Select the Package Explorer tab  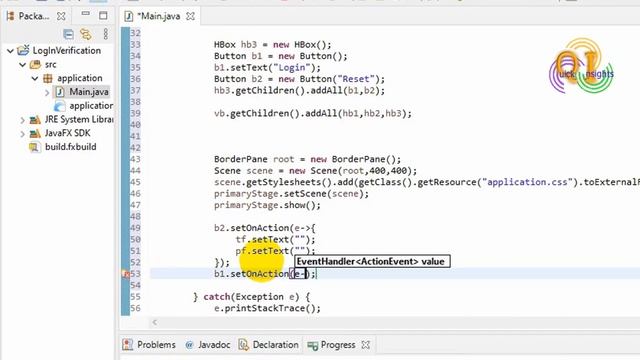(x=33, y=16)
